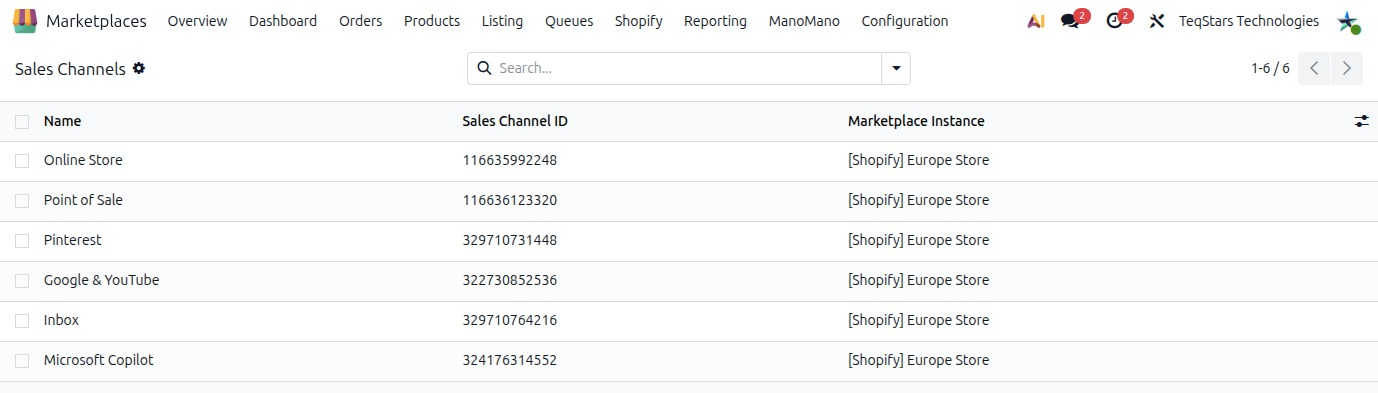Click channel ID 329710764216

pyautogui.click(x=509, y=320)
